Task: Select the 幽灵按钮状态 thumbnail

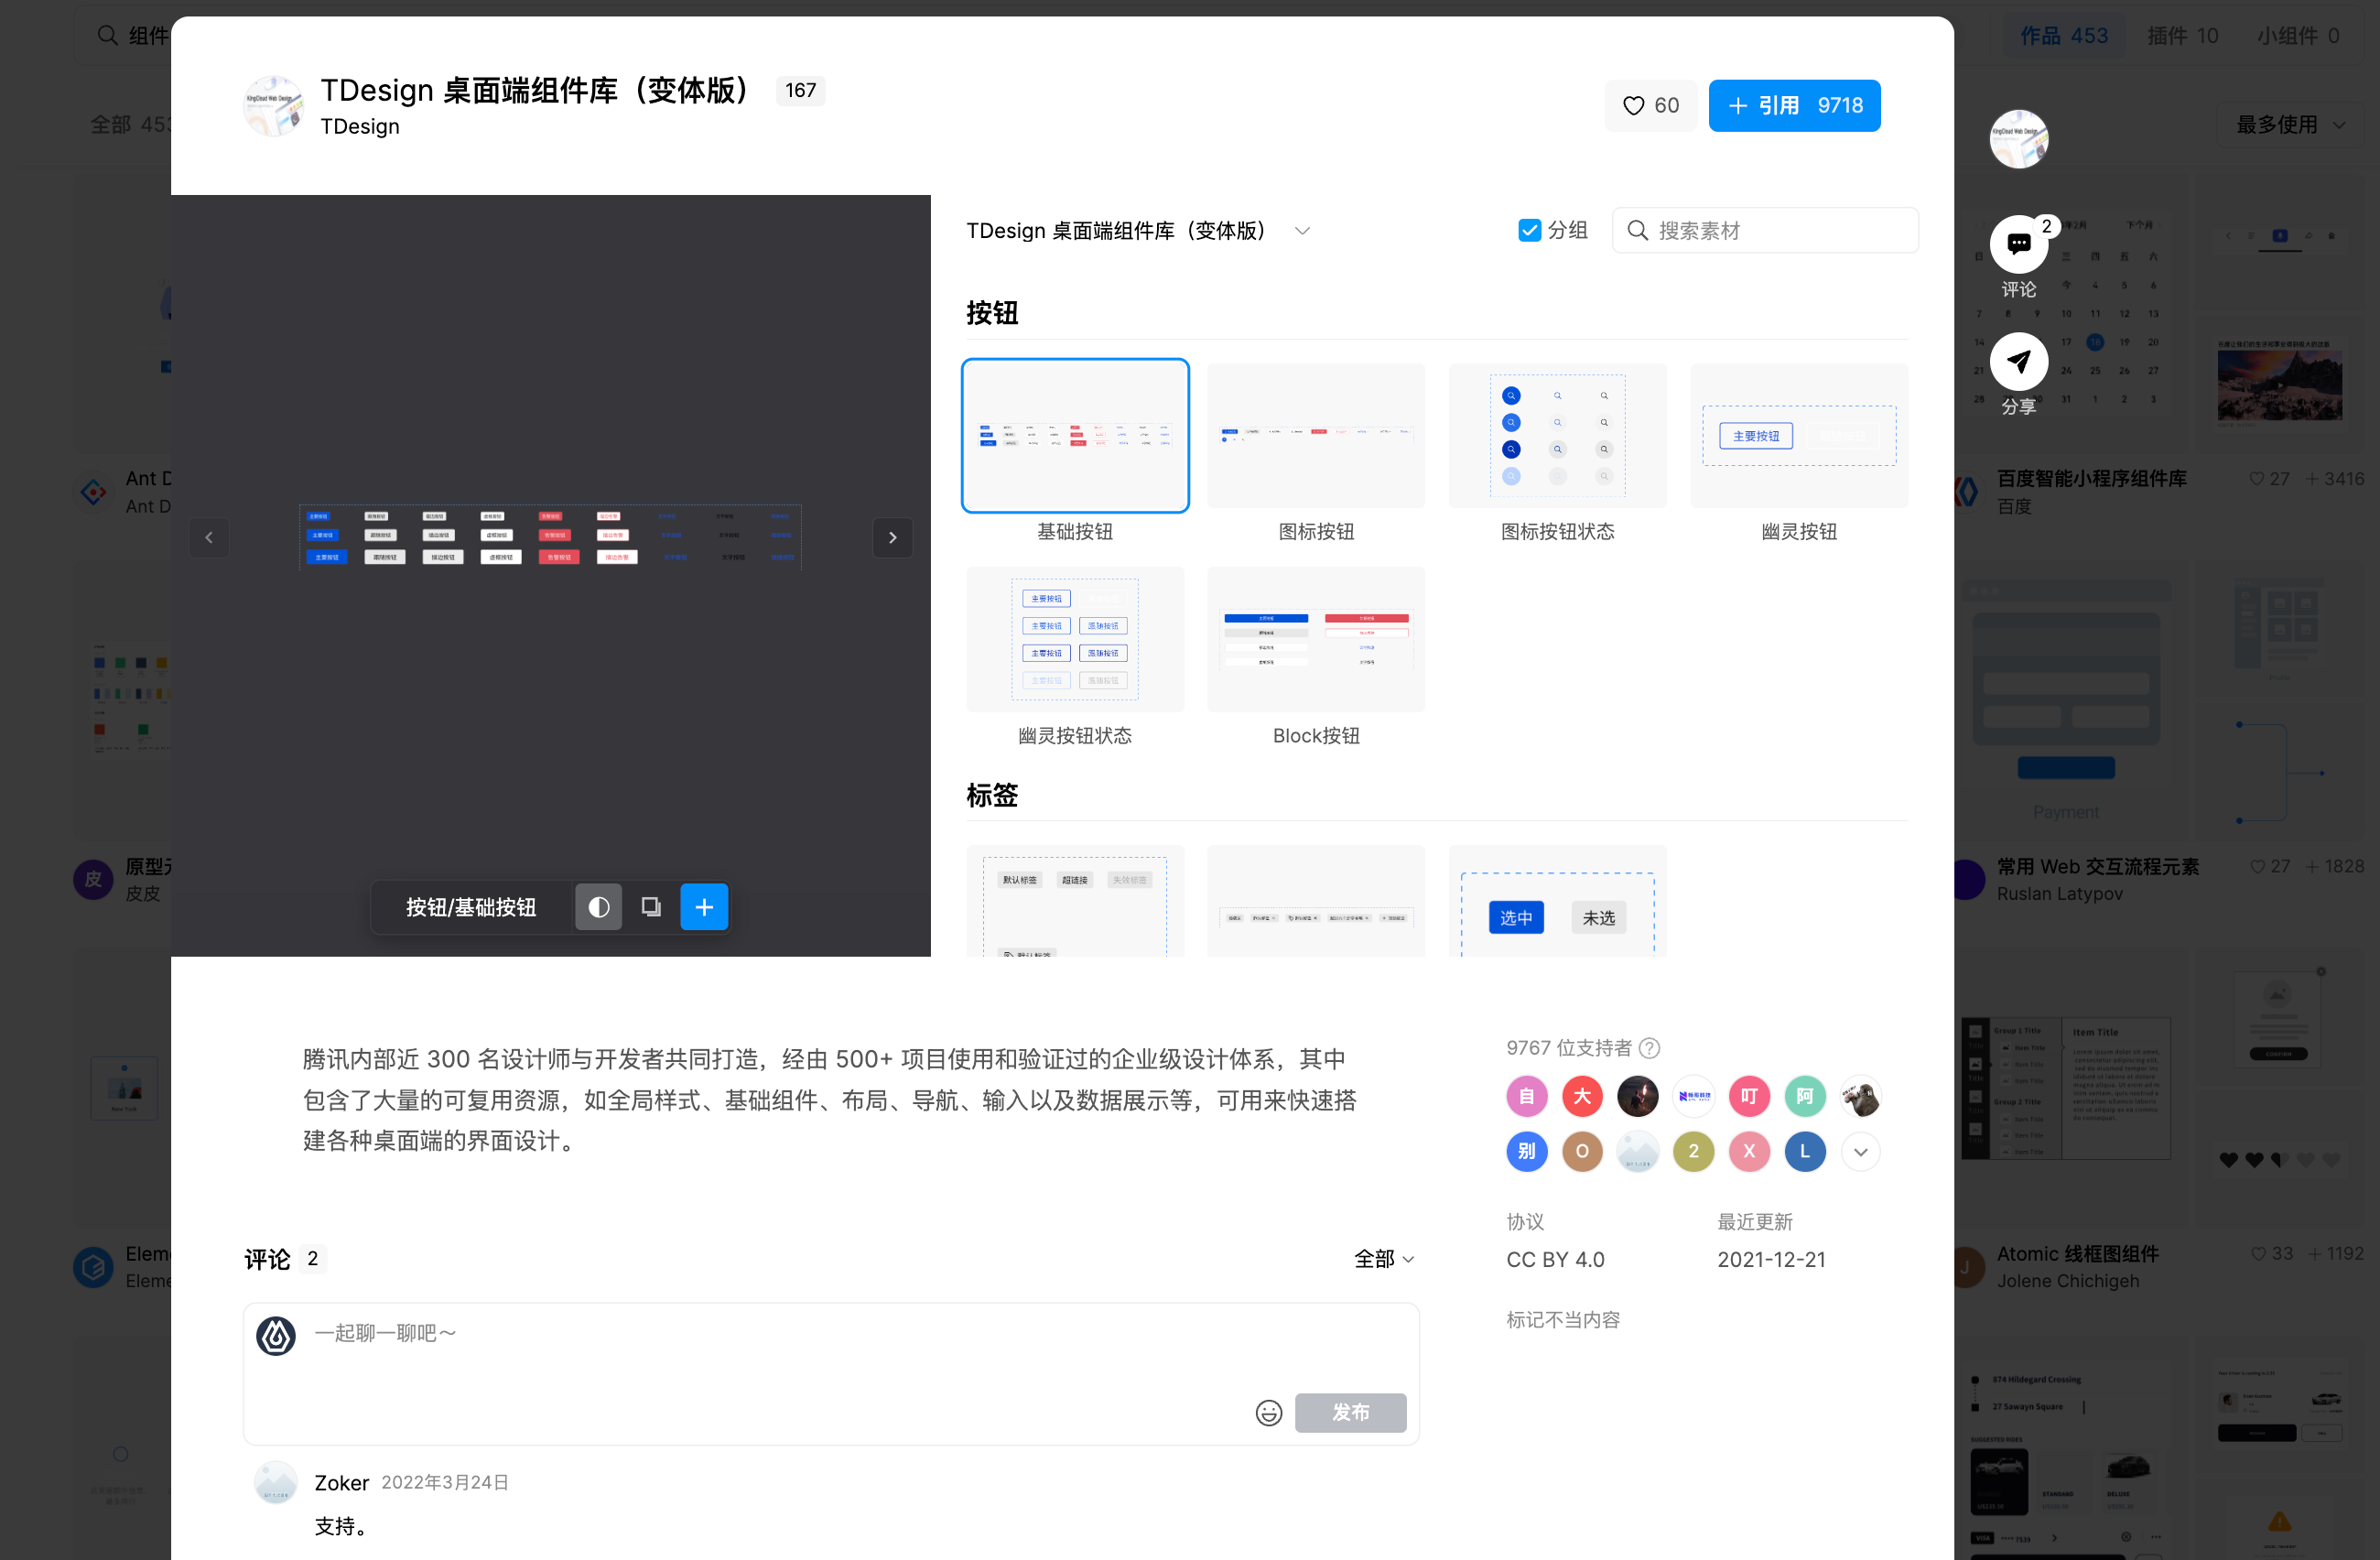Action: [1075, 640]
